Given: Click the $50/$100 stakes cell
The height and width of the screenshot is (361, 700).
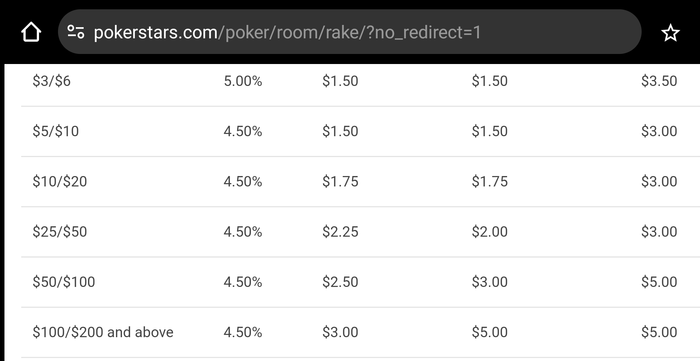Looking at the screenshot, I should (63, 282).
